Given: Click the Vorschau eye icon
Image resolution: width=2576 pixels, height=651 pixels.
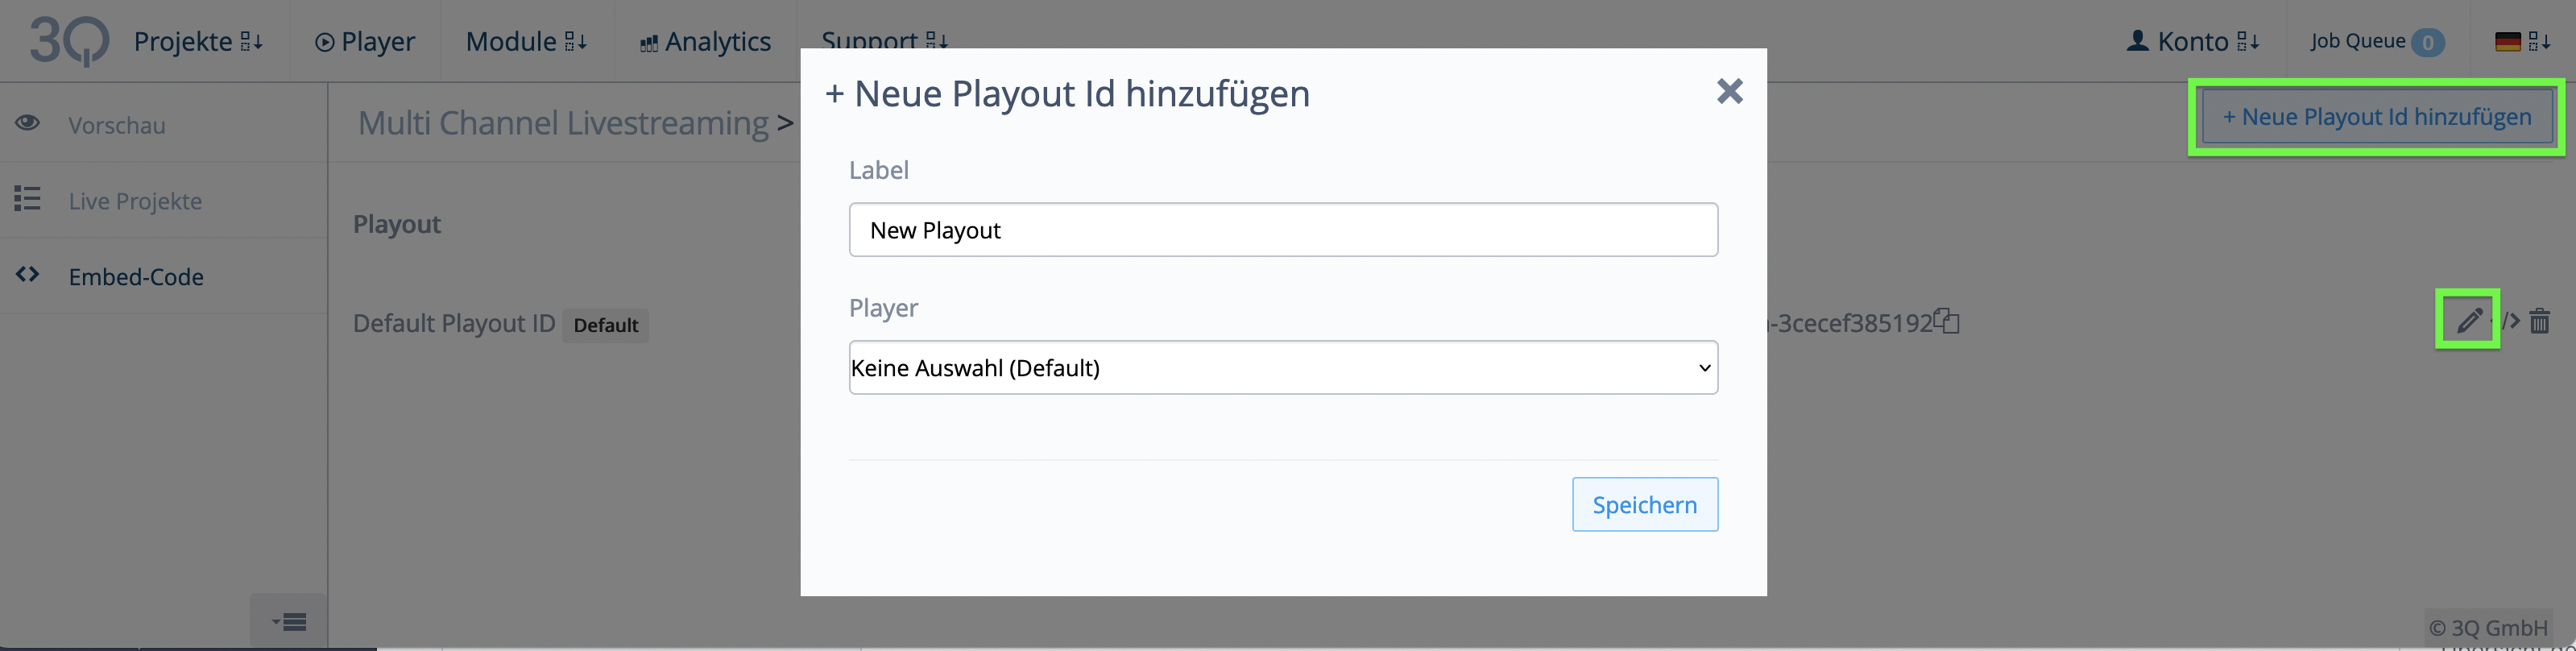Looking at the screenshot, I should click(x=27, y=123).
